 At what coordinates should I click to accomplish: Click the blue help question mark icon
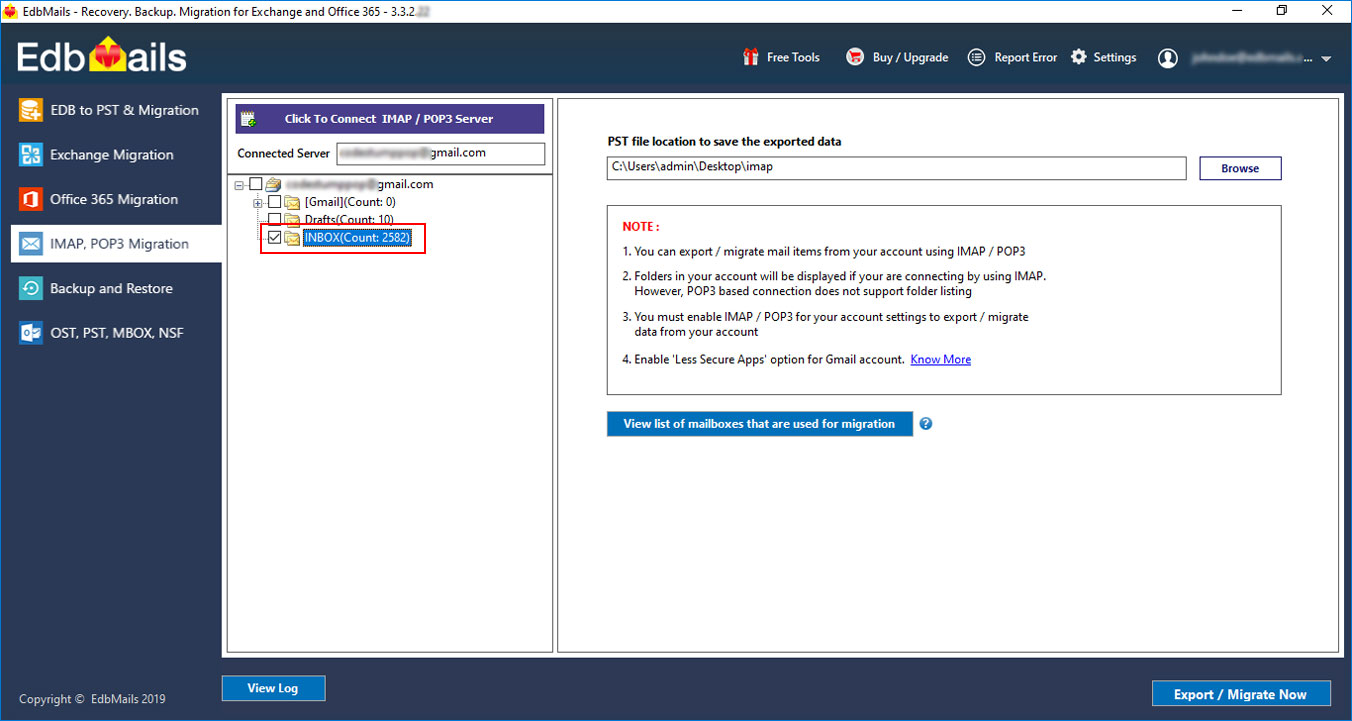[926, 424]
